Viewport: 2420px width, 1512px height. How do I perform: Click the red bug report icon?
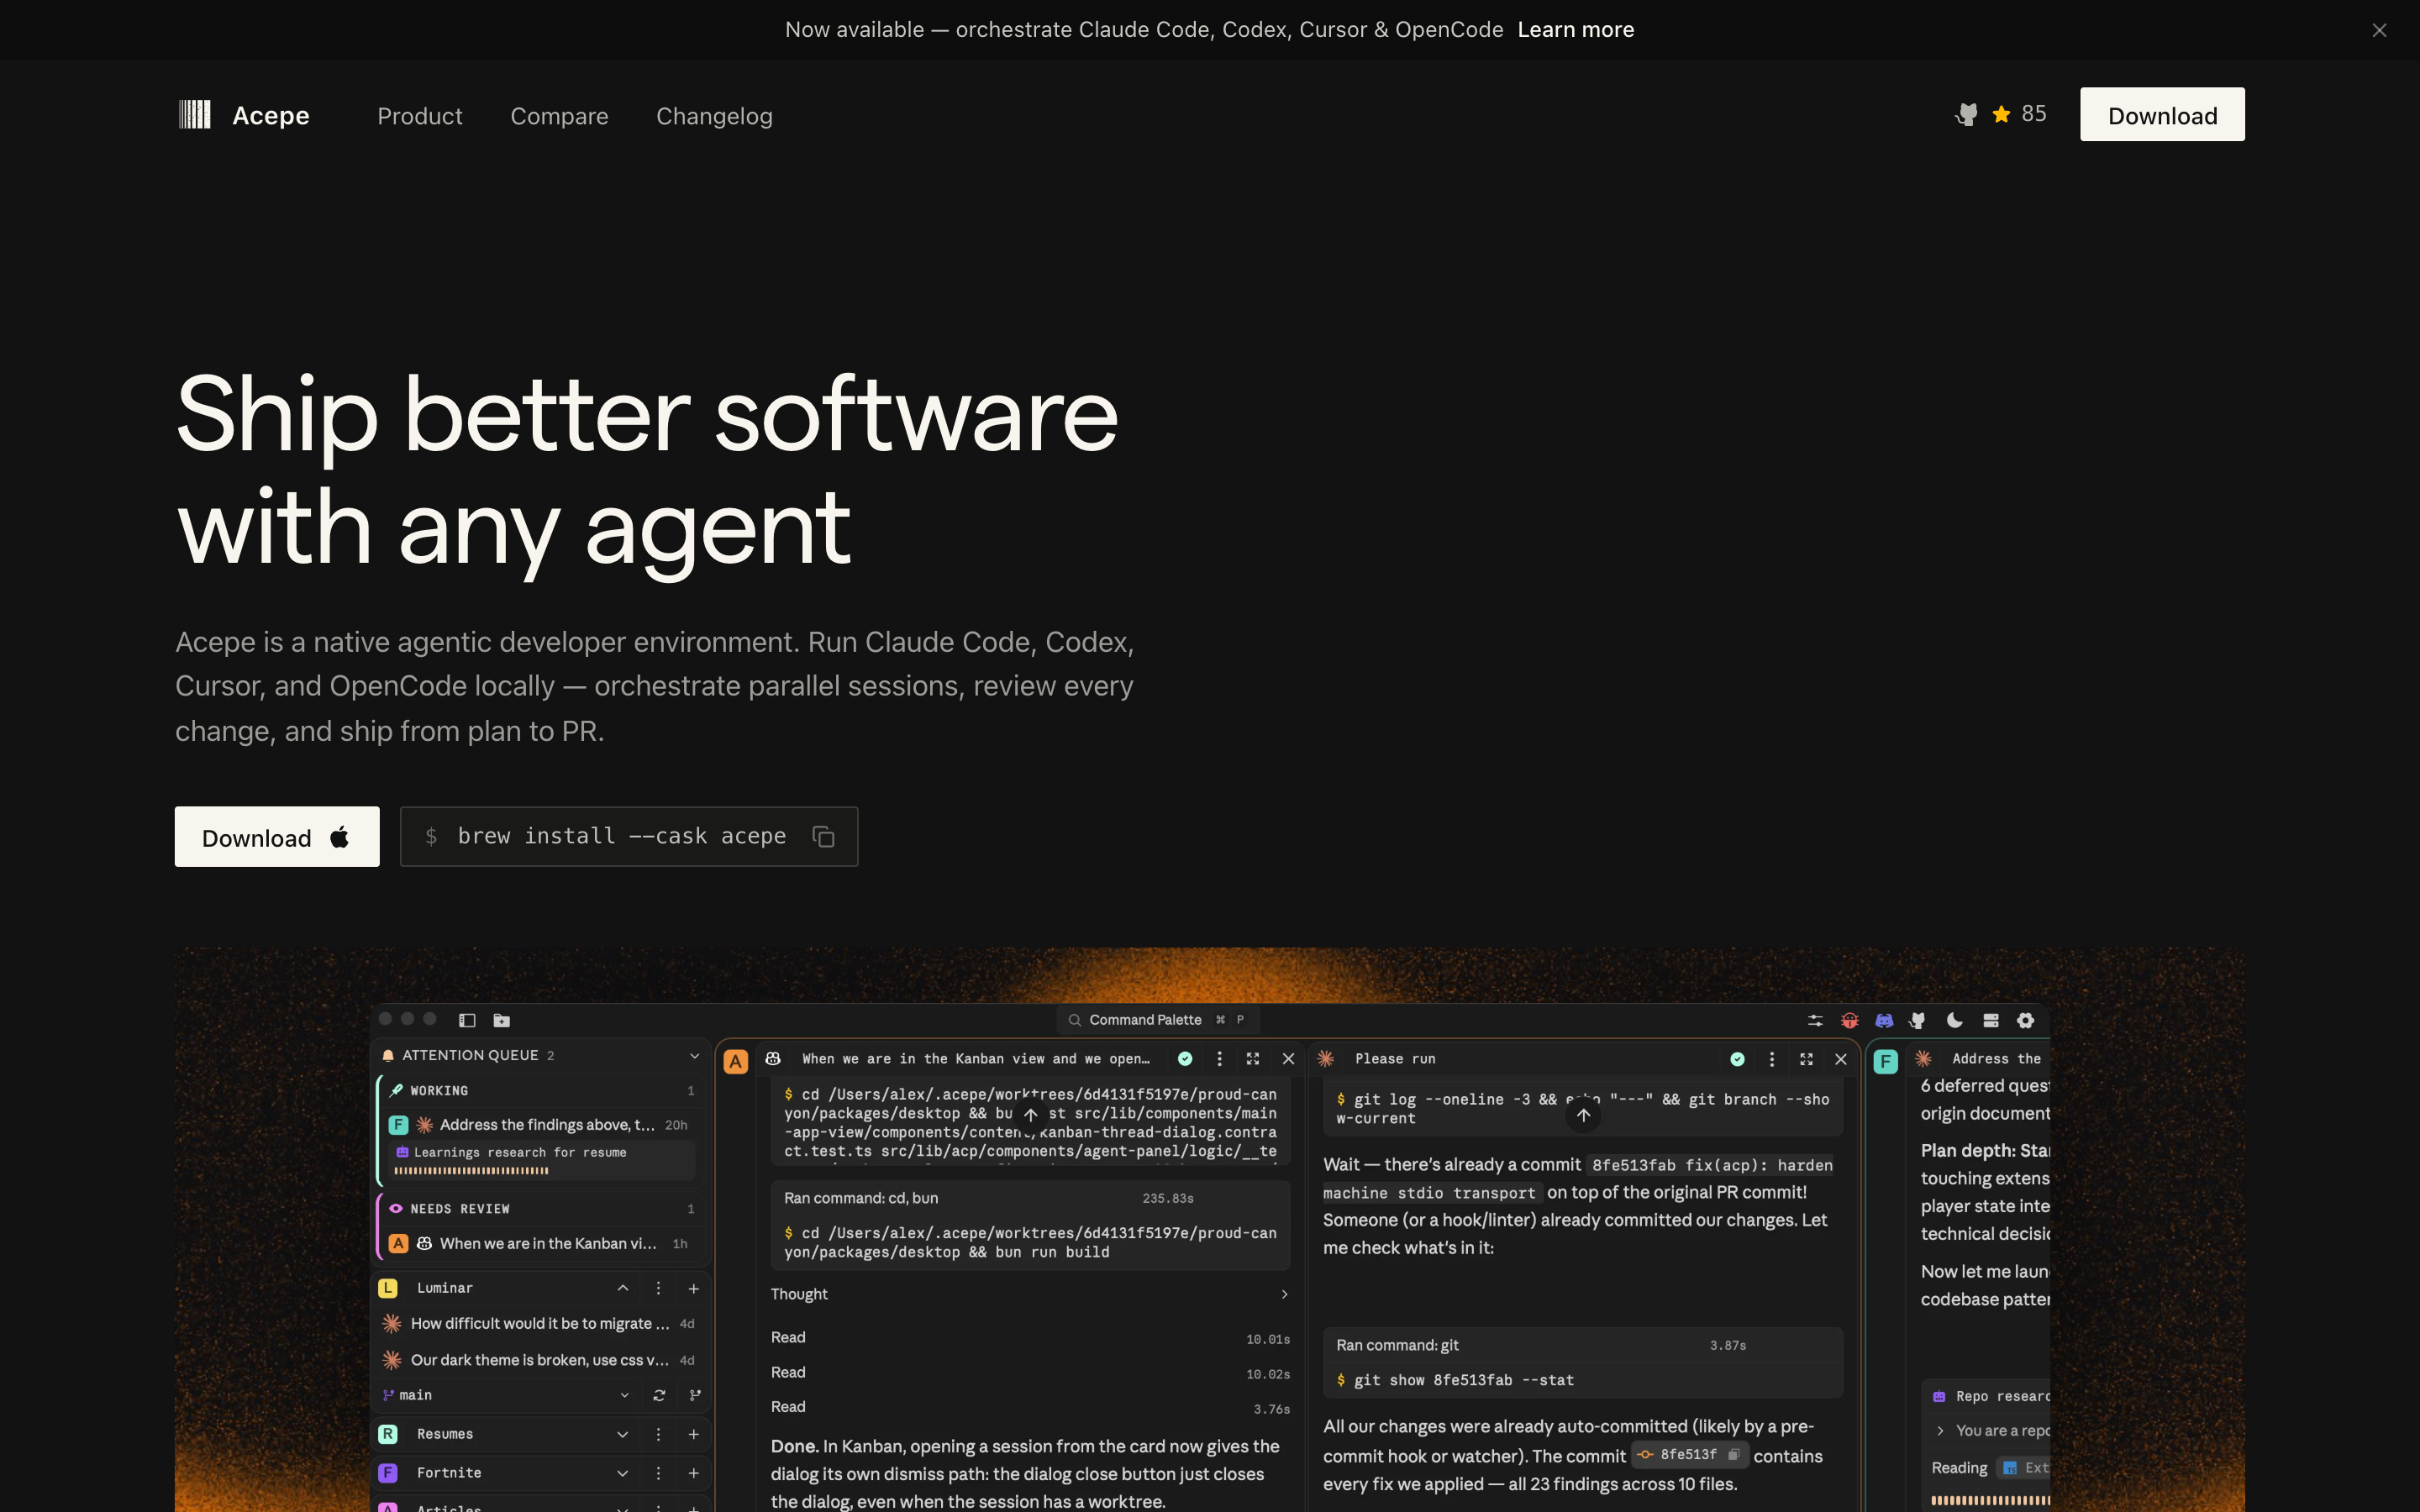pyautogui.click(x=1850, y=1020)
